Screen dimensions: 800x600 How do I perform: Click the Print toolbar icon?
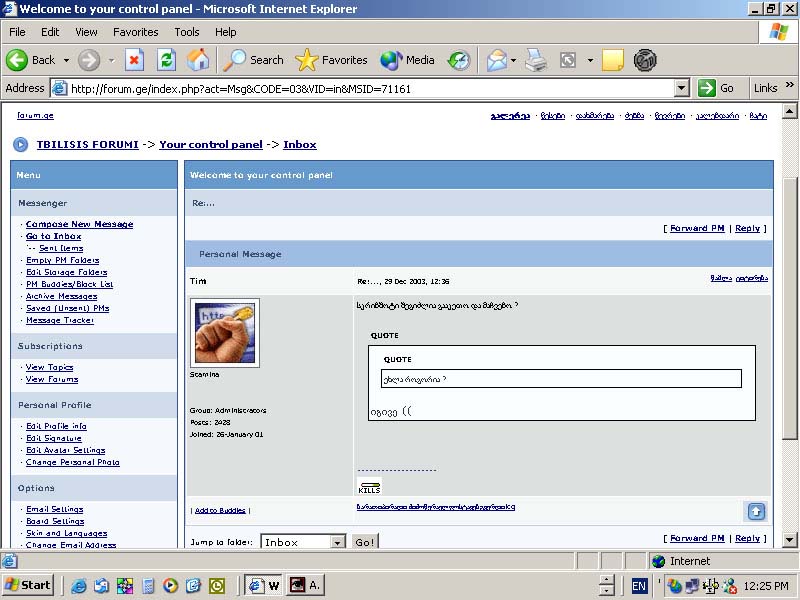point(536,60)
